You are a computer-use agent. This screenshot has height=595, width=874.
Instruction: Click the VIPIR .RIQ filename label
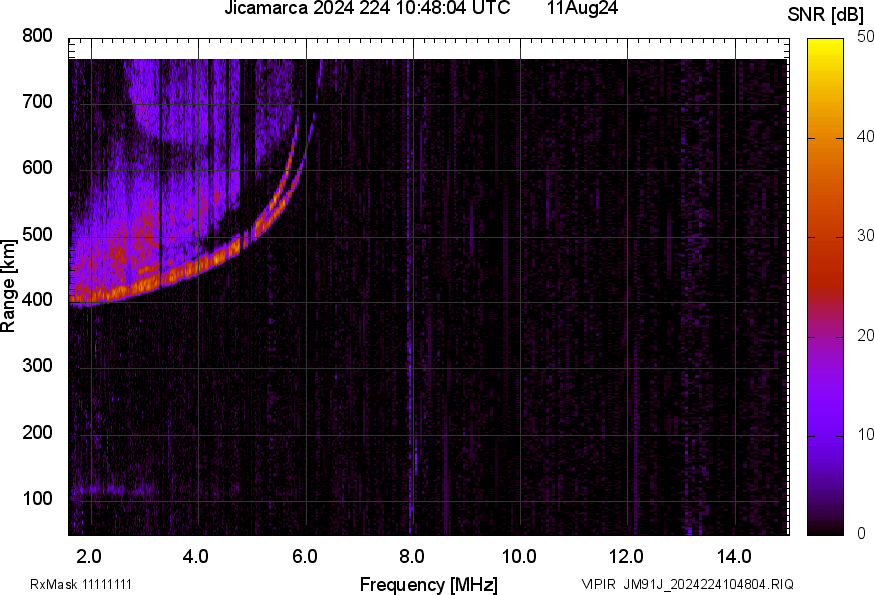point(687,584)
